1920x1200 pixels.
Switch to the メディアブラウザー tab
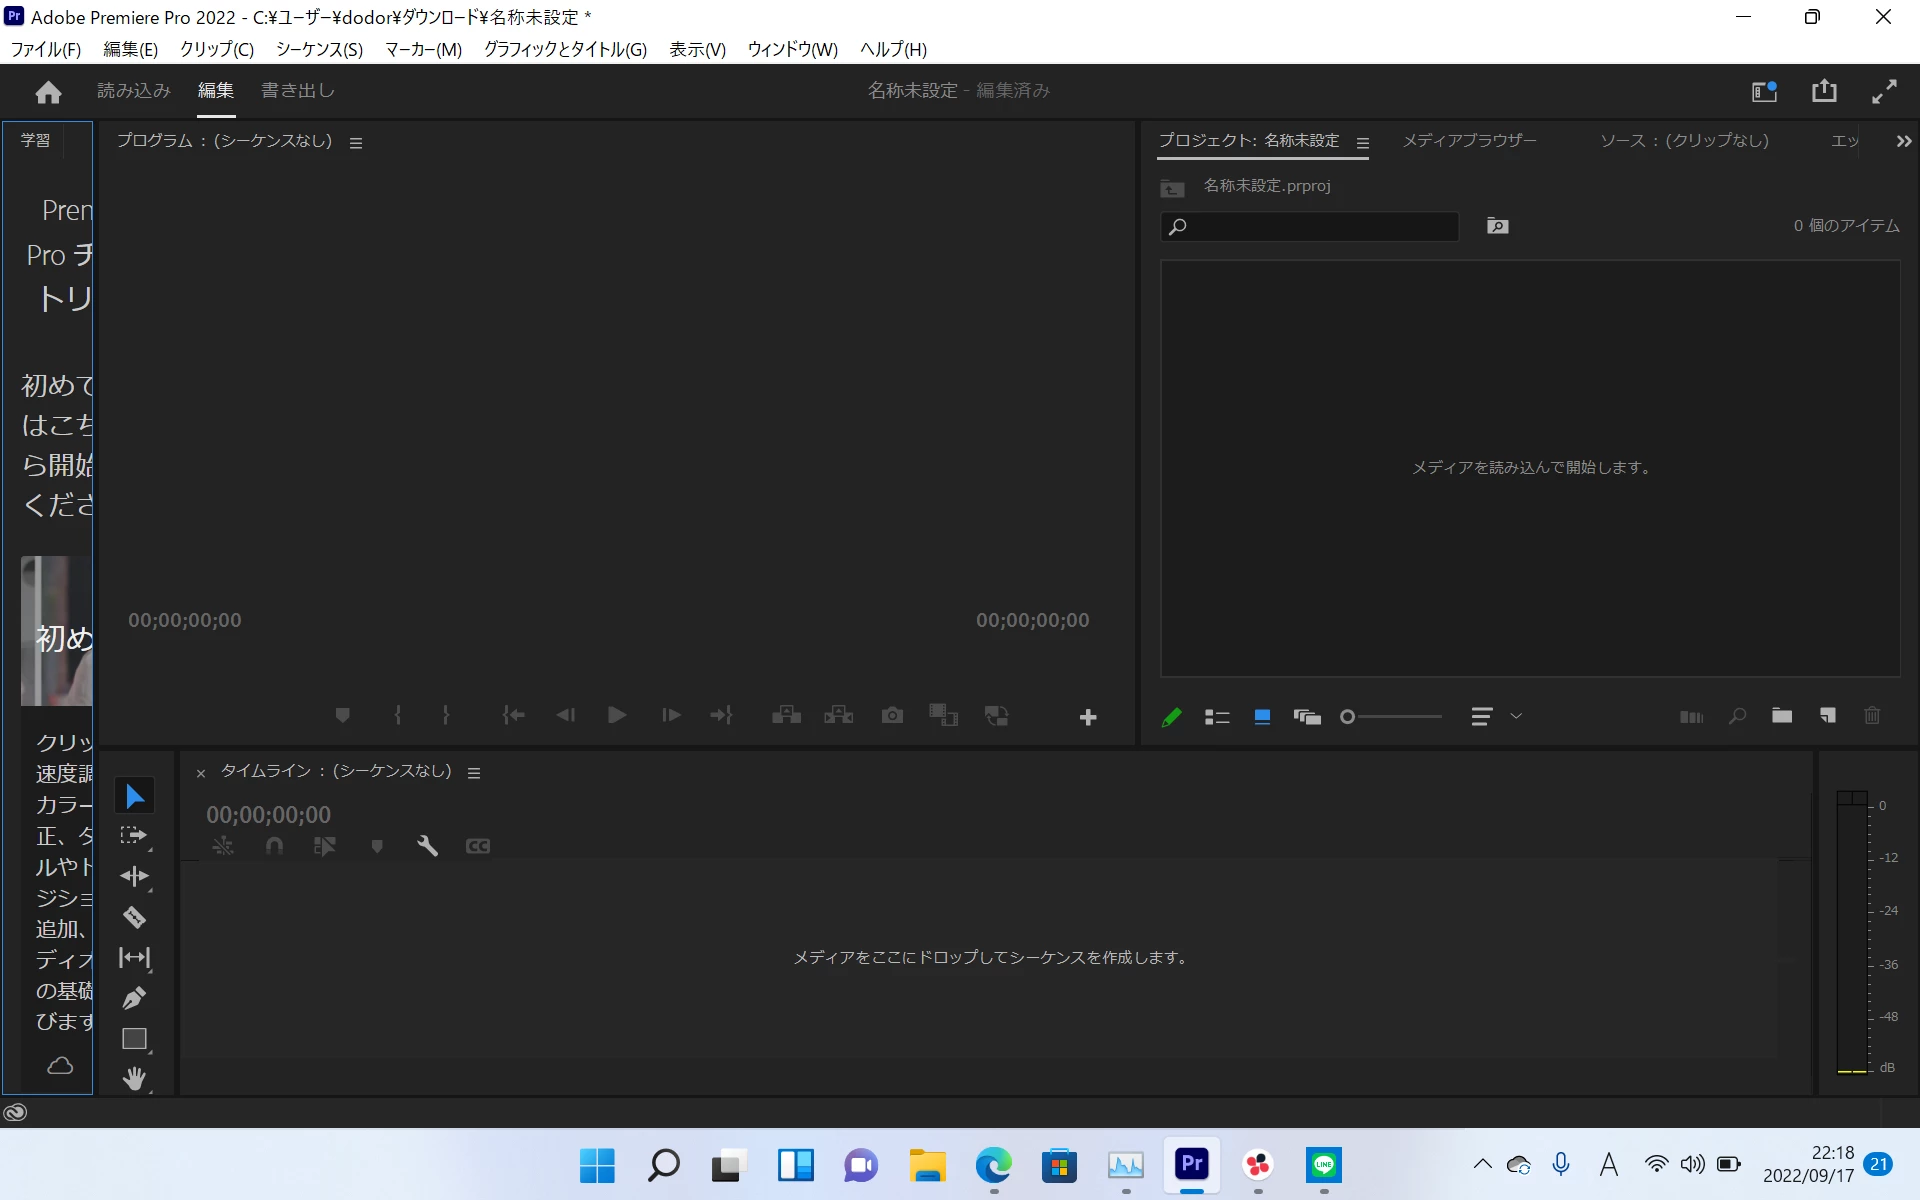[1469, 141]
